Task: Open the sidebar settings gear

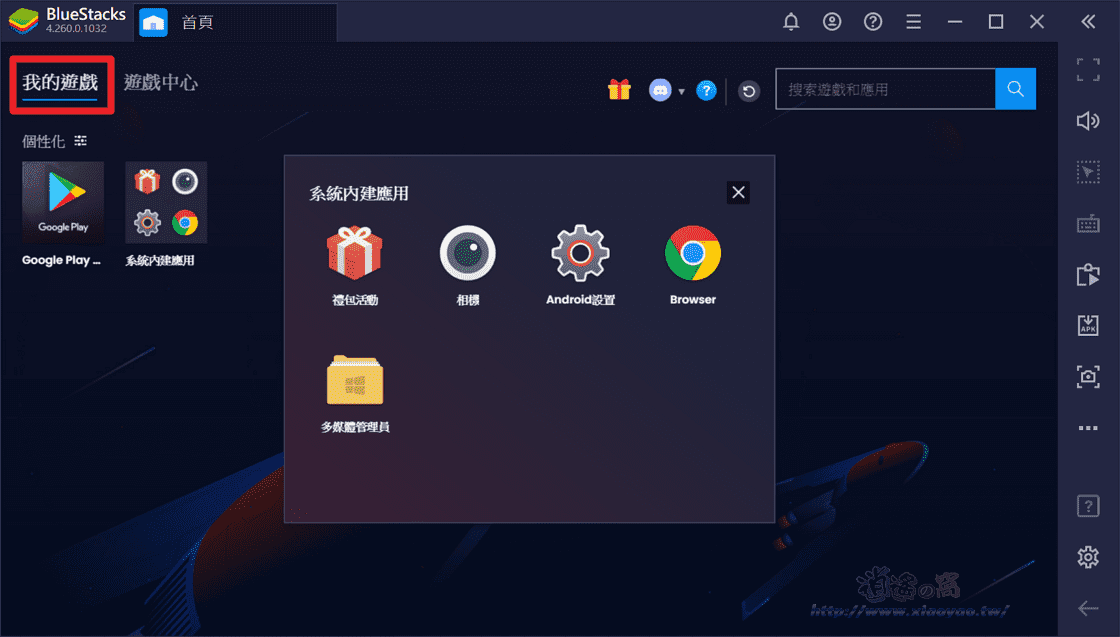Action: (x=1088, y=557)
